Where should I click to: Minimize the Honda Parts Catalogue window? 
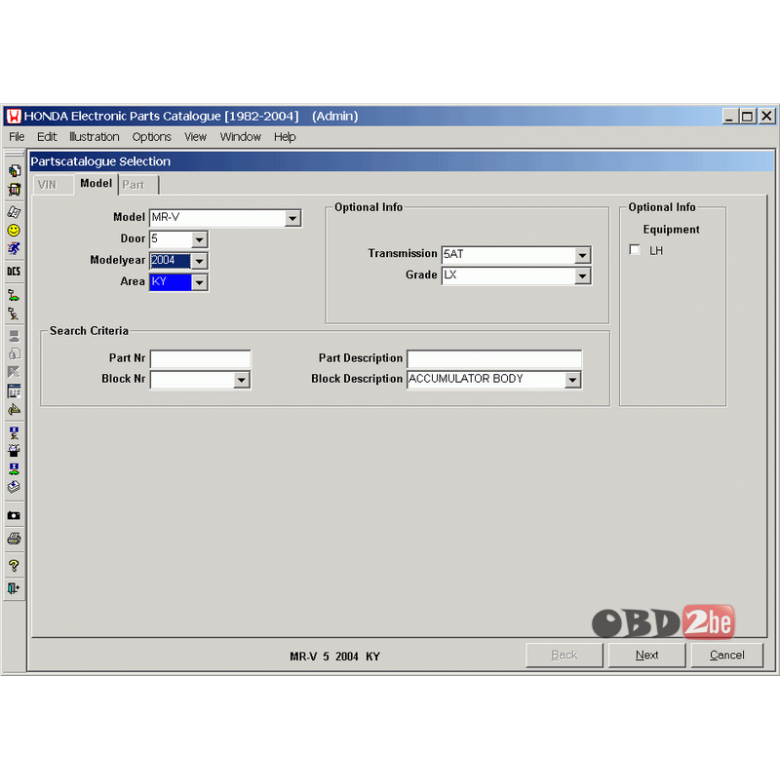(730, 116)
